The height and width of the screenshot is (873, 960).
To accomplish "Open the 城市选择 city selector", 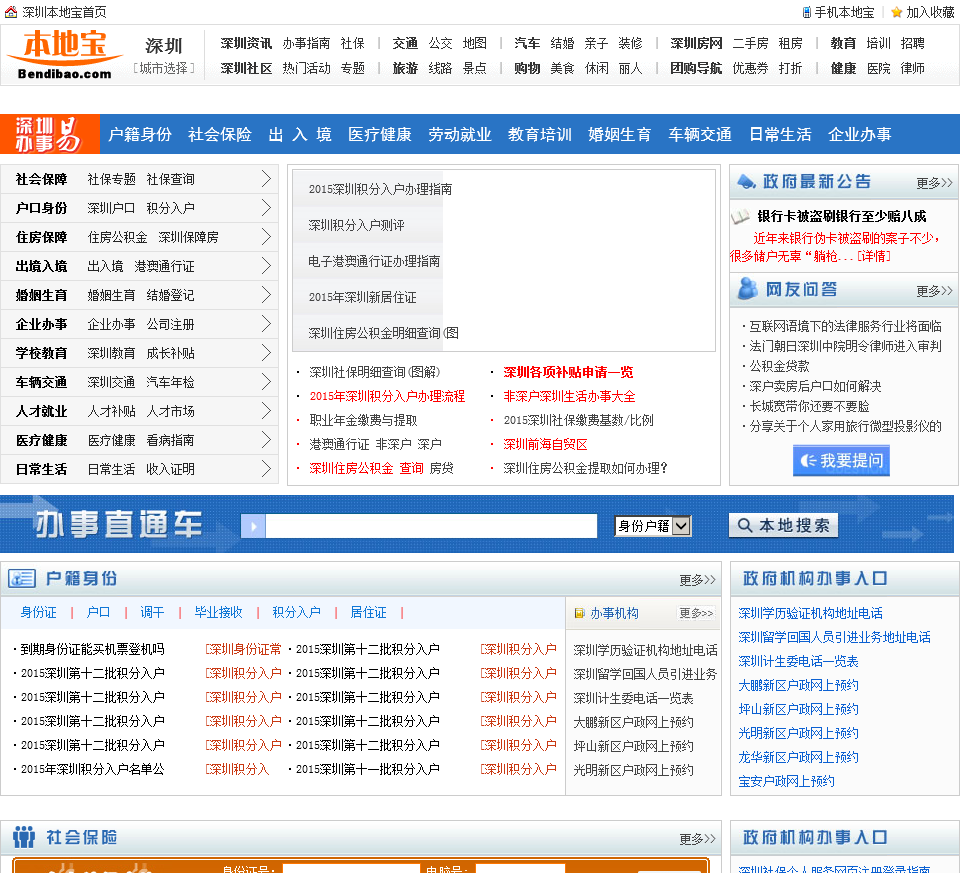I will [163, 68].
